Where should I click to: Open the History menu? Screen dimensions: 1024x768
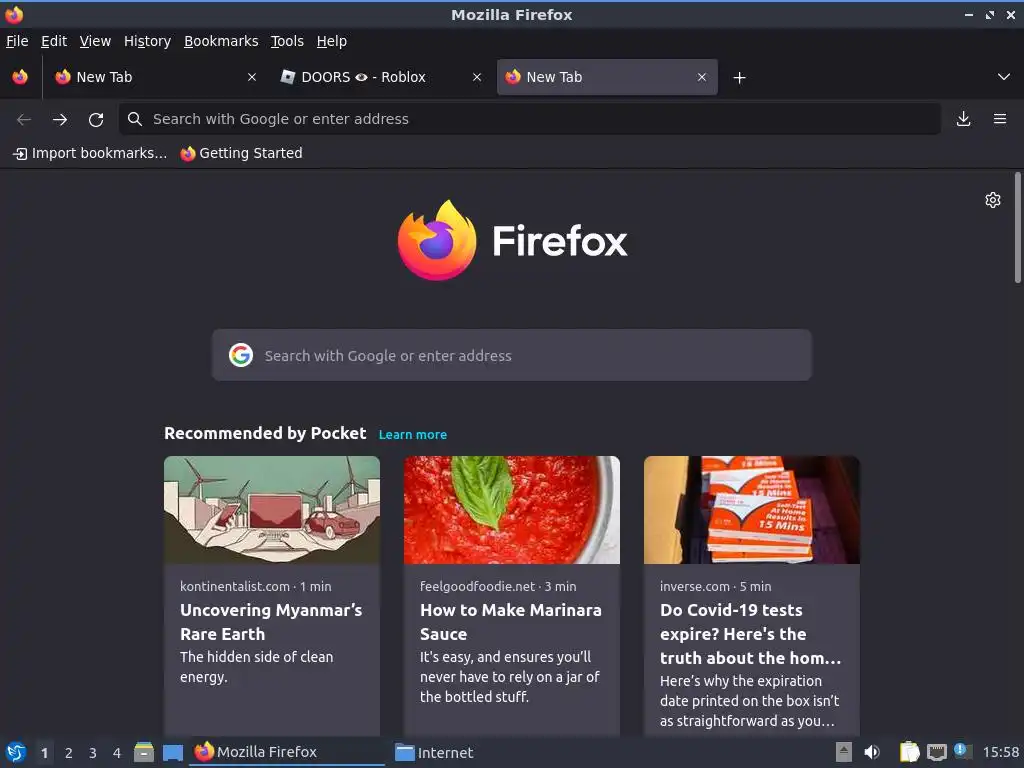tap(147, 41)
